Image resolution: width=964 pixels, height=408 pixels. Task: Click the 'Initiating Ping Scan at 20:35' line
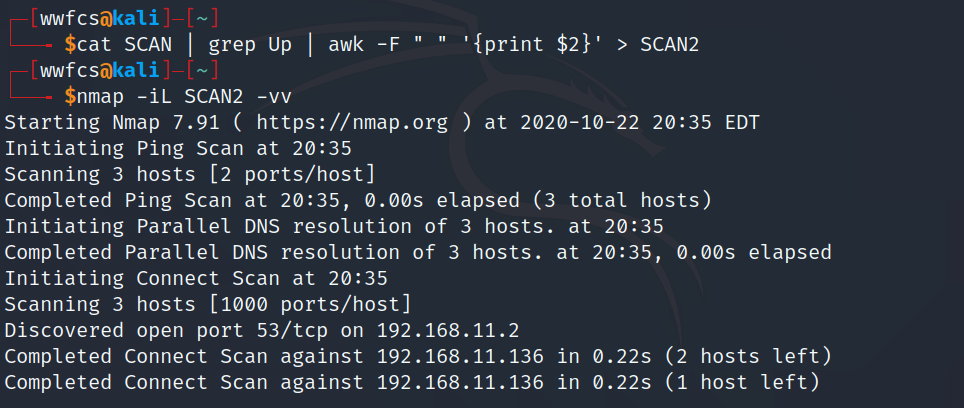pos(178,149)
